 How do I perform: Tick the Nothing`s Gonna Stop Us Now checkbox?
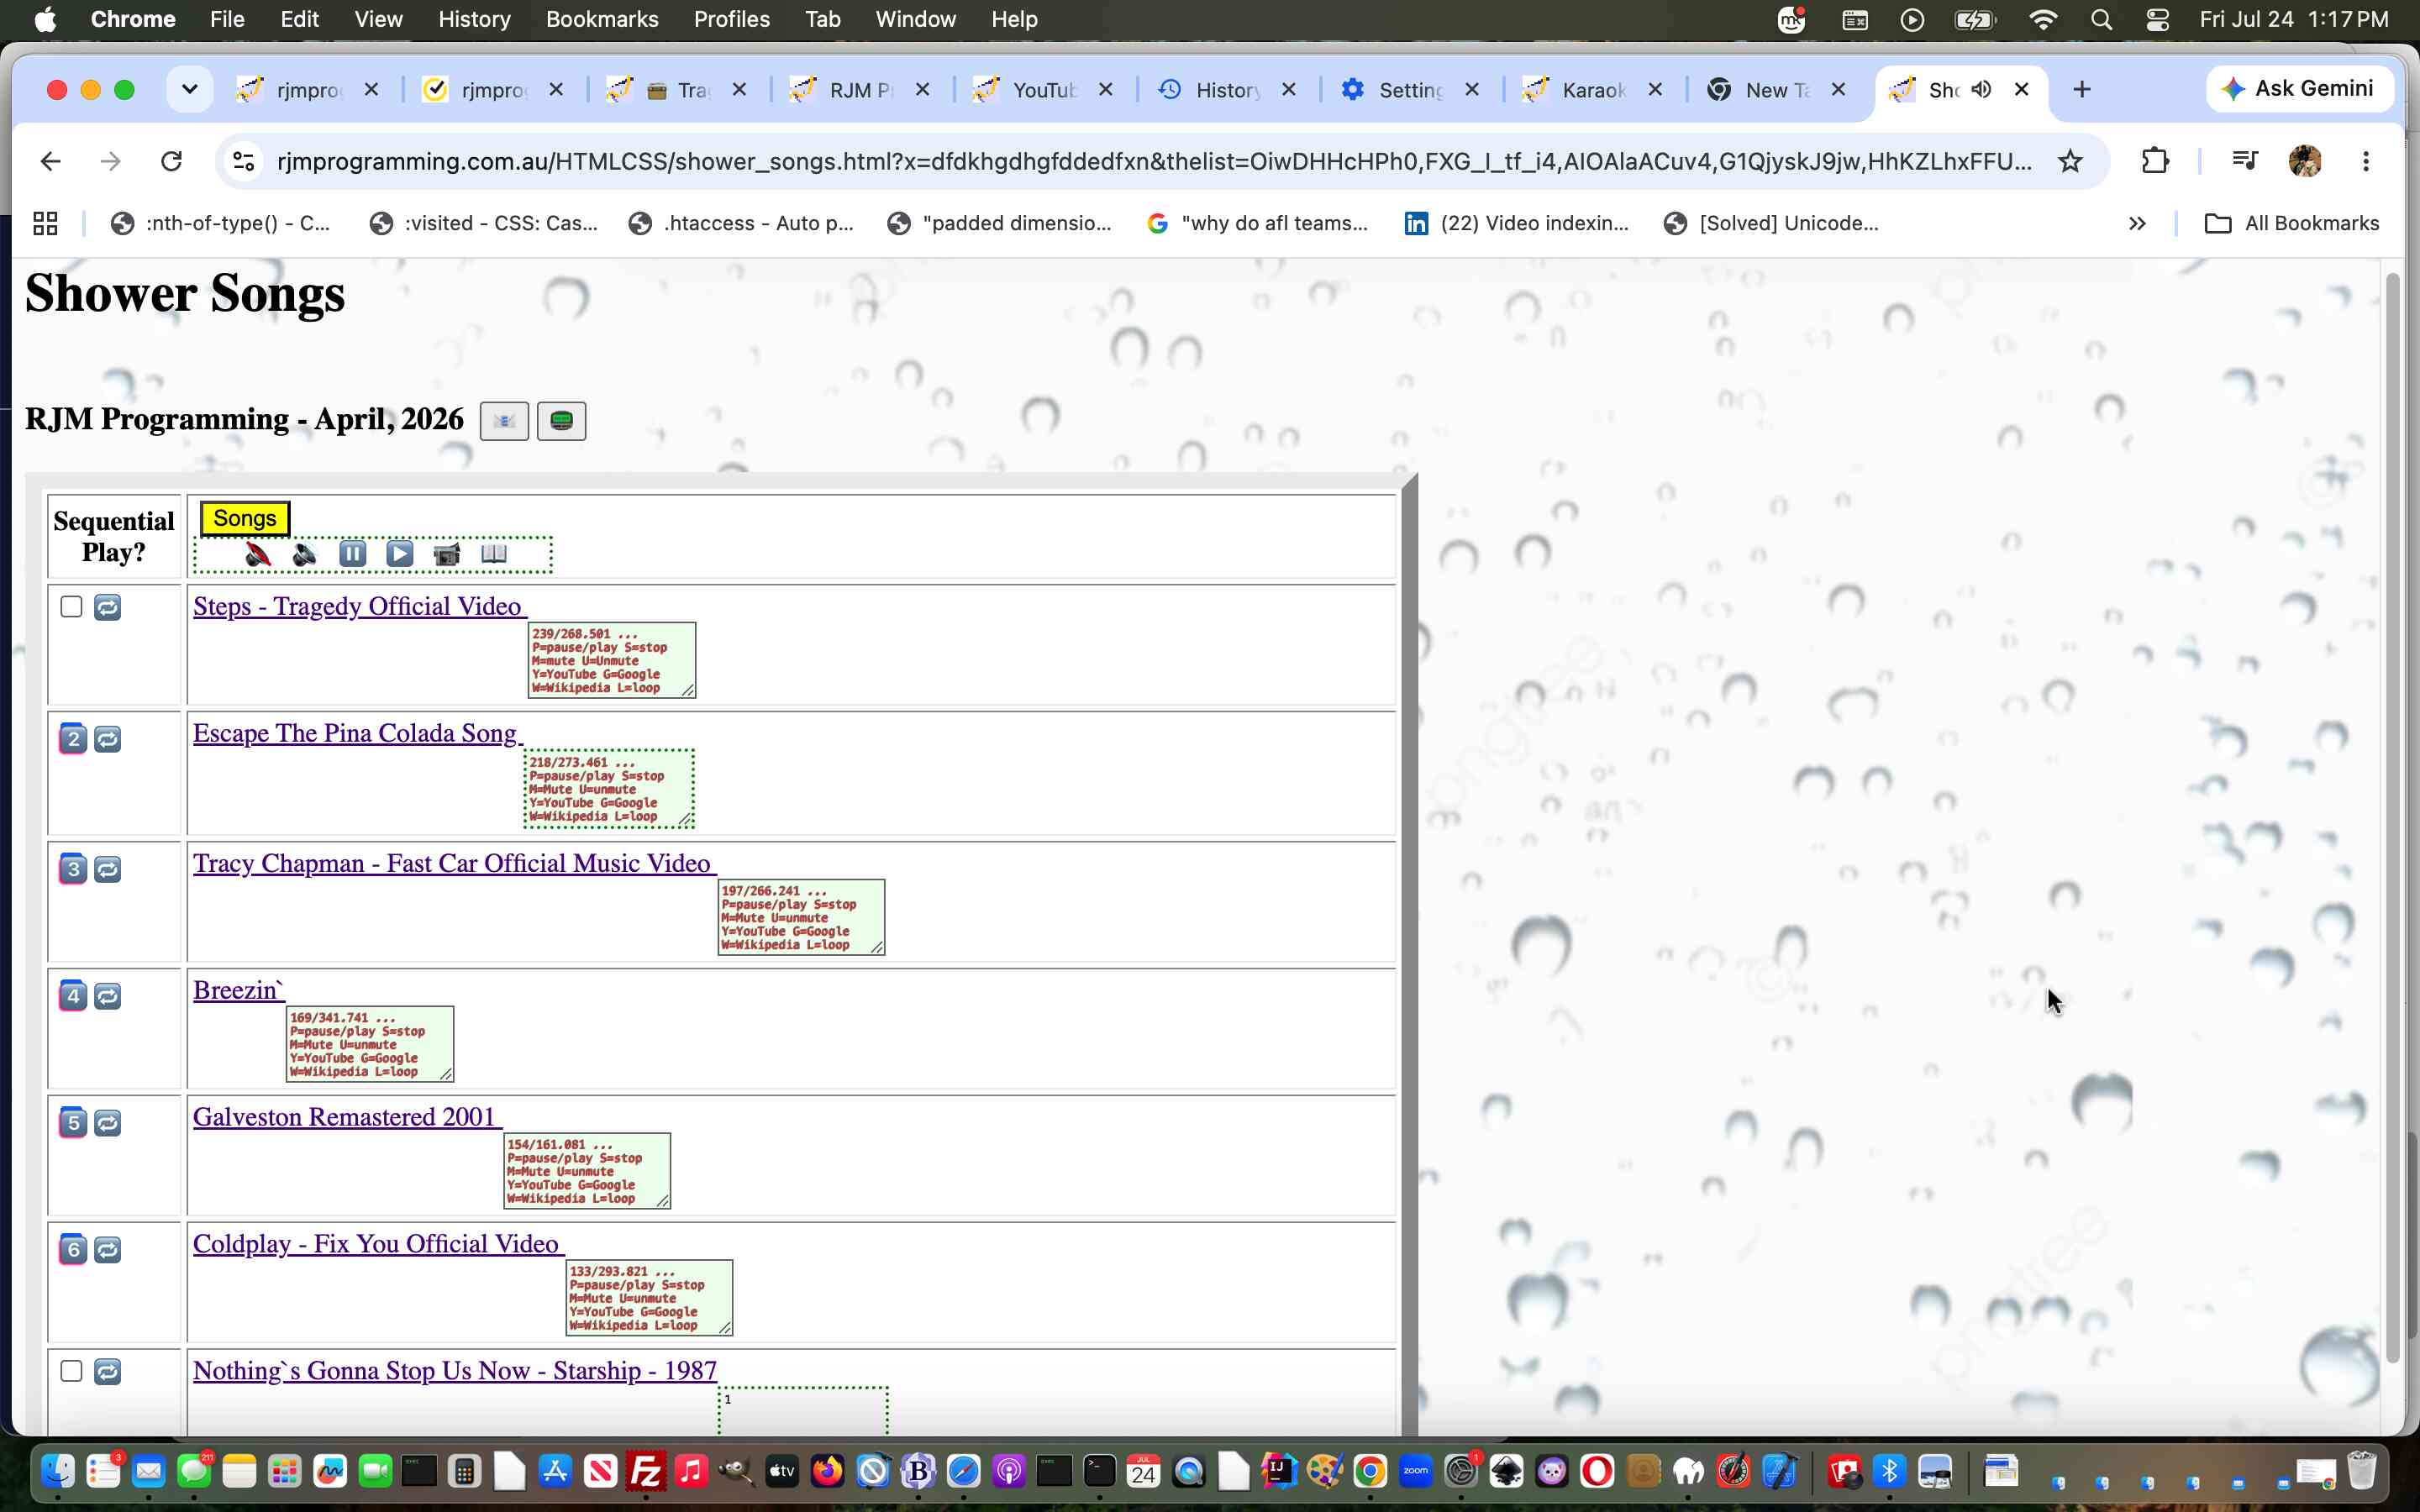[71, 1371]
